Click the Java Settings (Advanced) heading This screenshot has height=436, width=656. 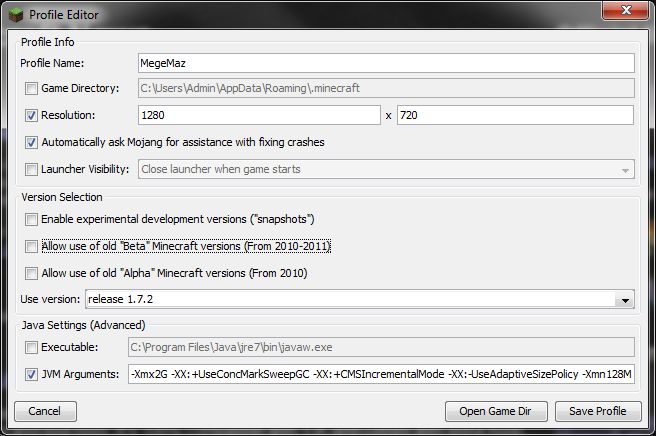[83, 325]
